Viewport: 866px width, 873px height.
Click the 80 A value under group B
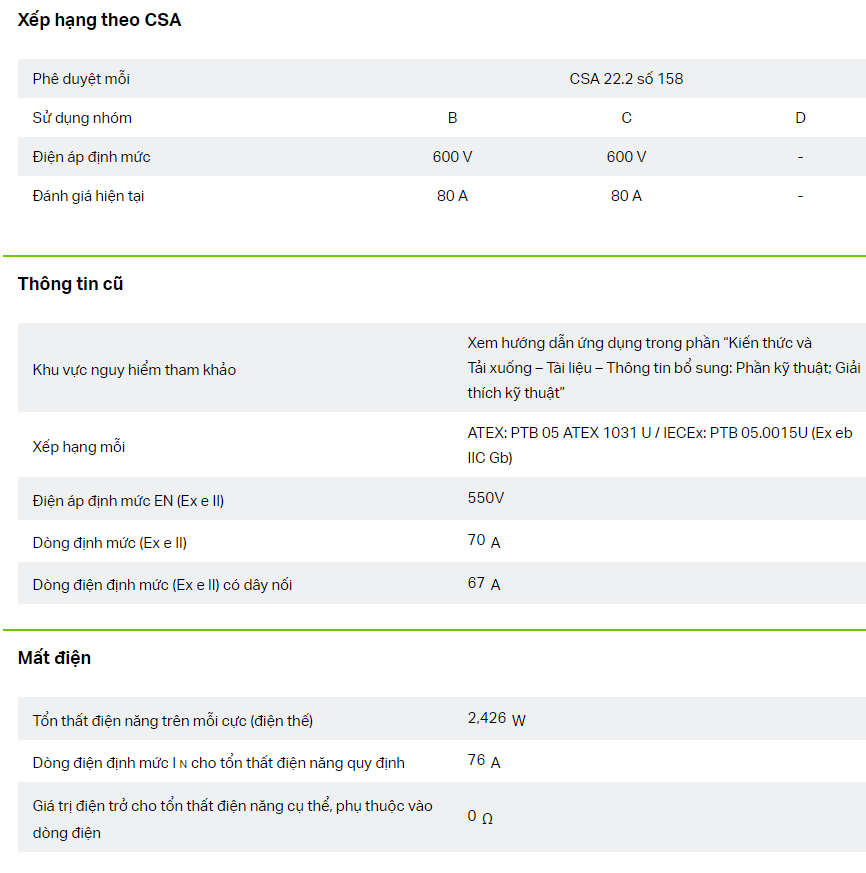click(452, 196)
